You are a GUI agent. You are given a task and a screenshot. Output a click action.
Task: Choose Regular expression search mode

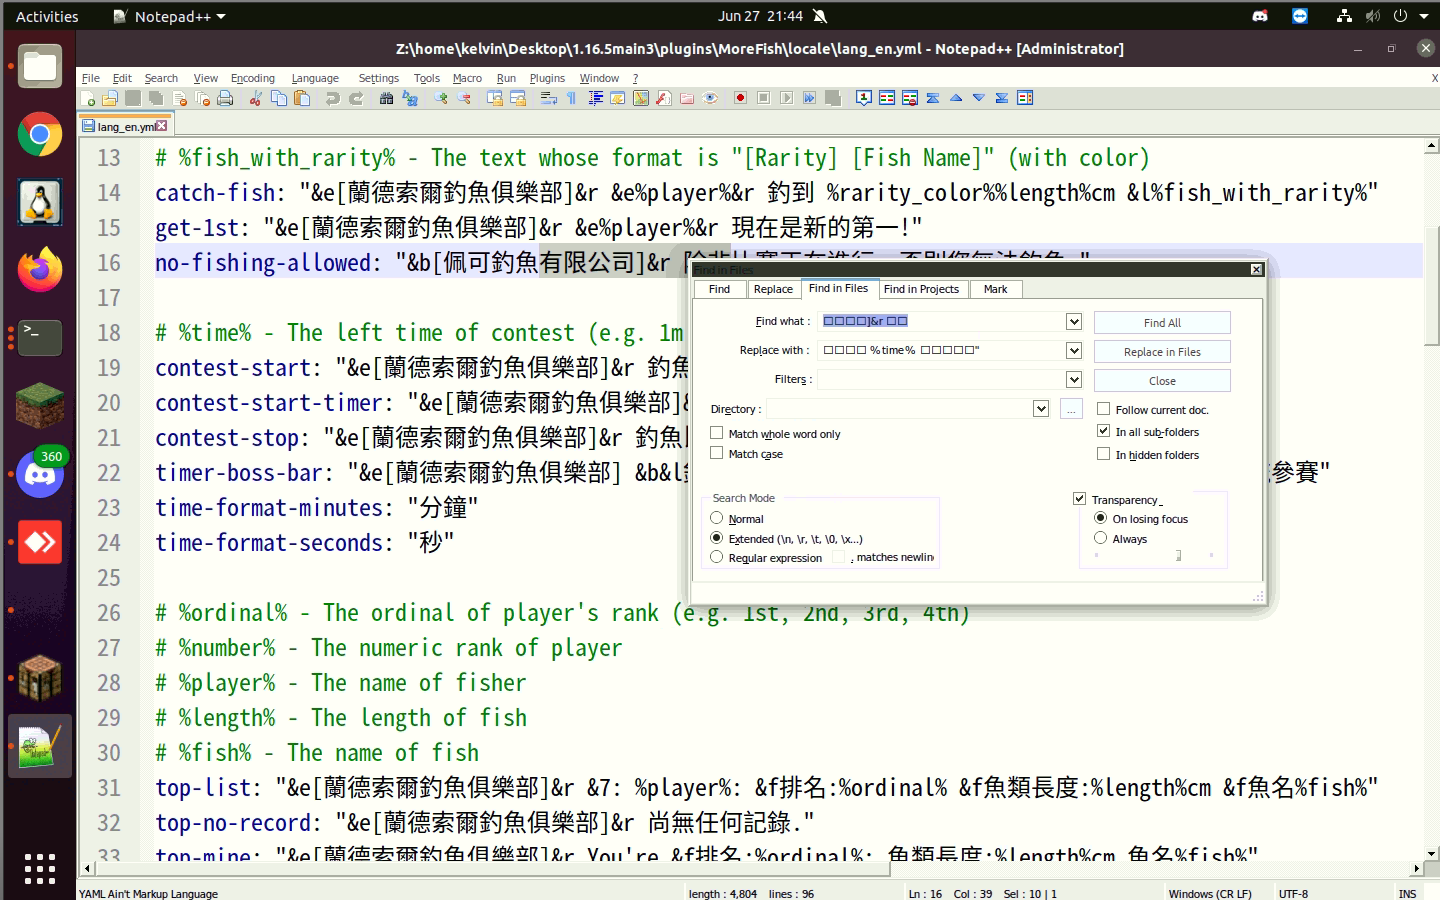point(716,557)
